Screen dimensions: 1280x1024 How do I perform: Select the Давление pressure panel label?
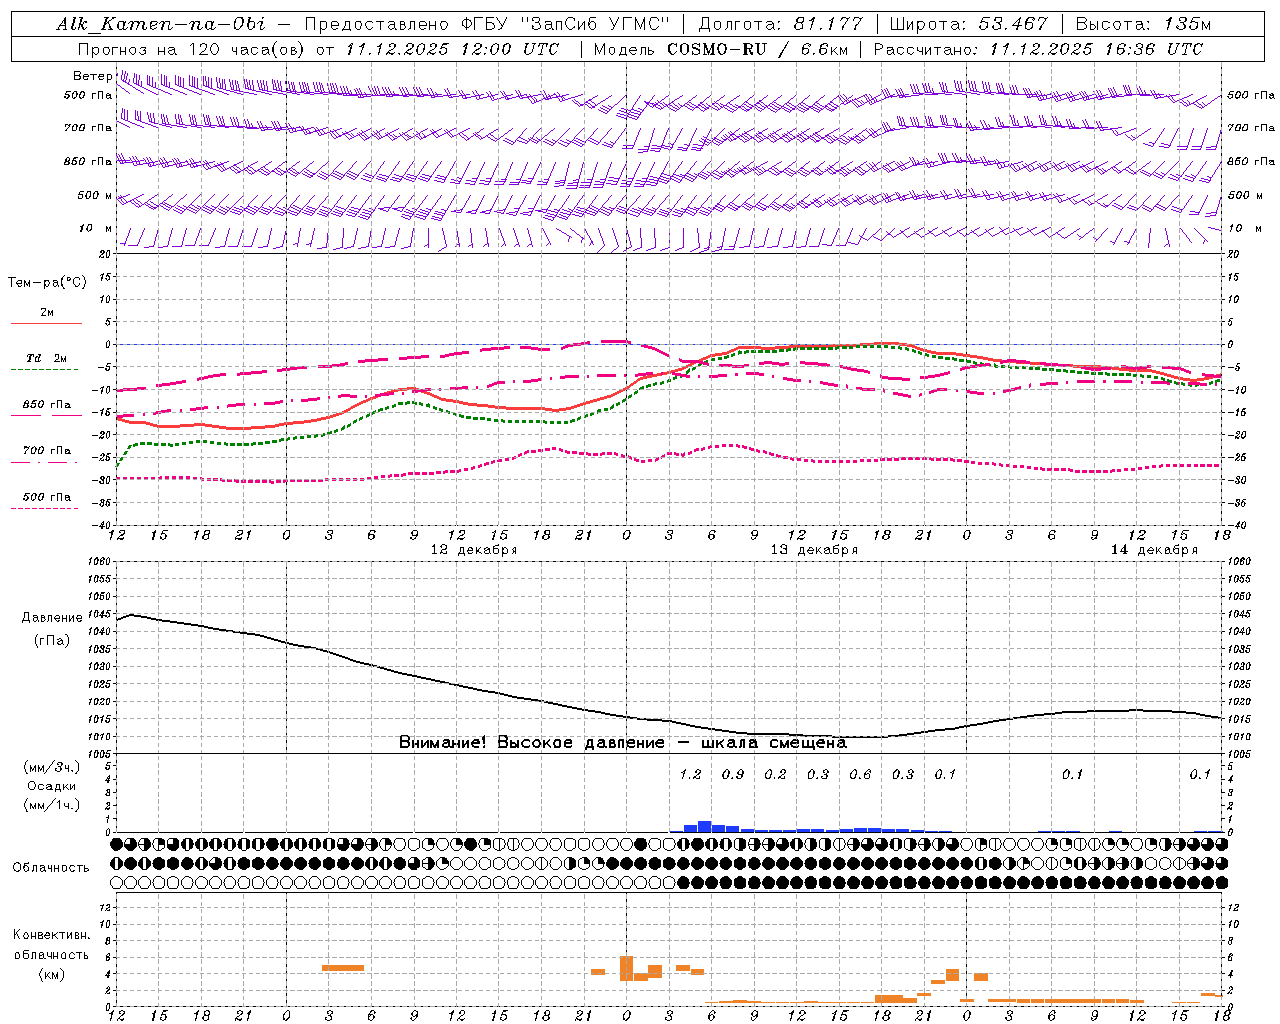point(52,618)
